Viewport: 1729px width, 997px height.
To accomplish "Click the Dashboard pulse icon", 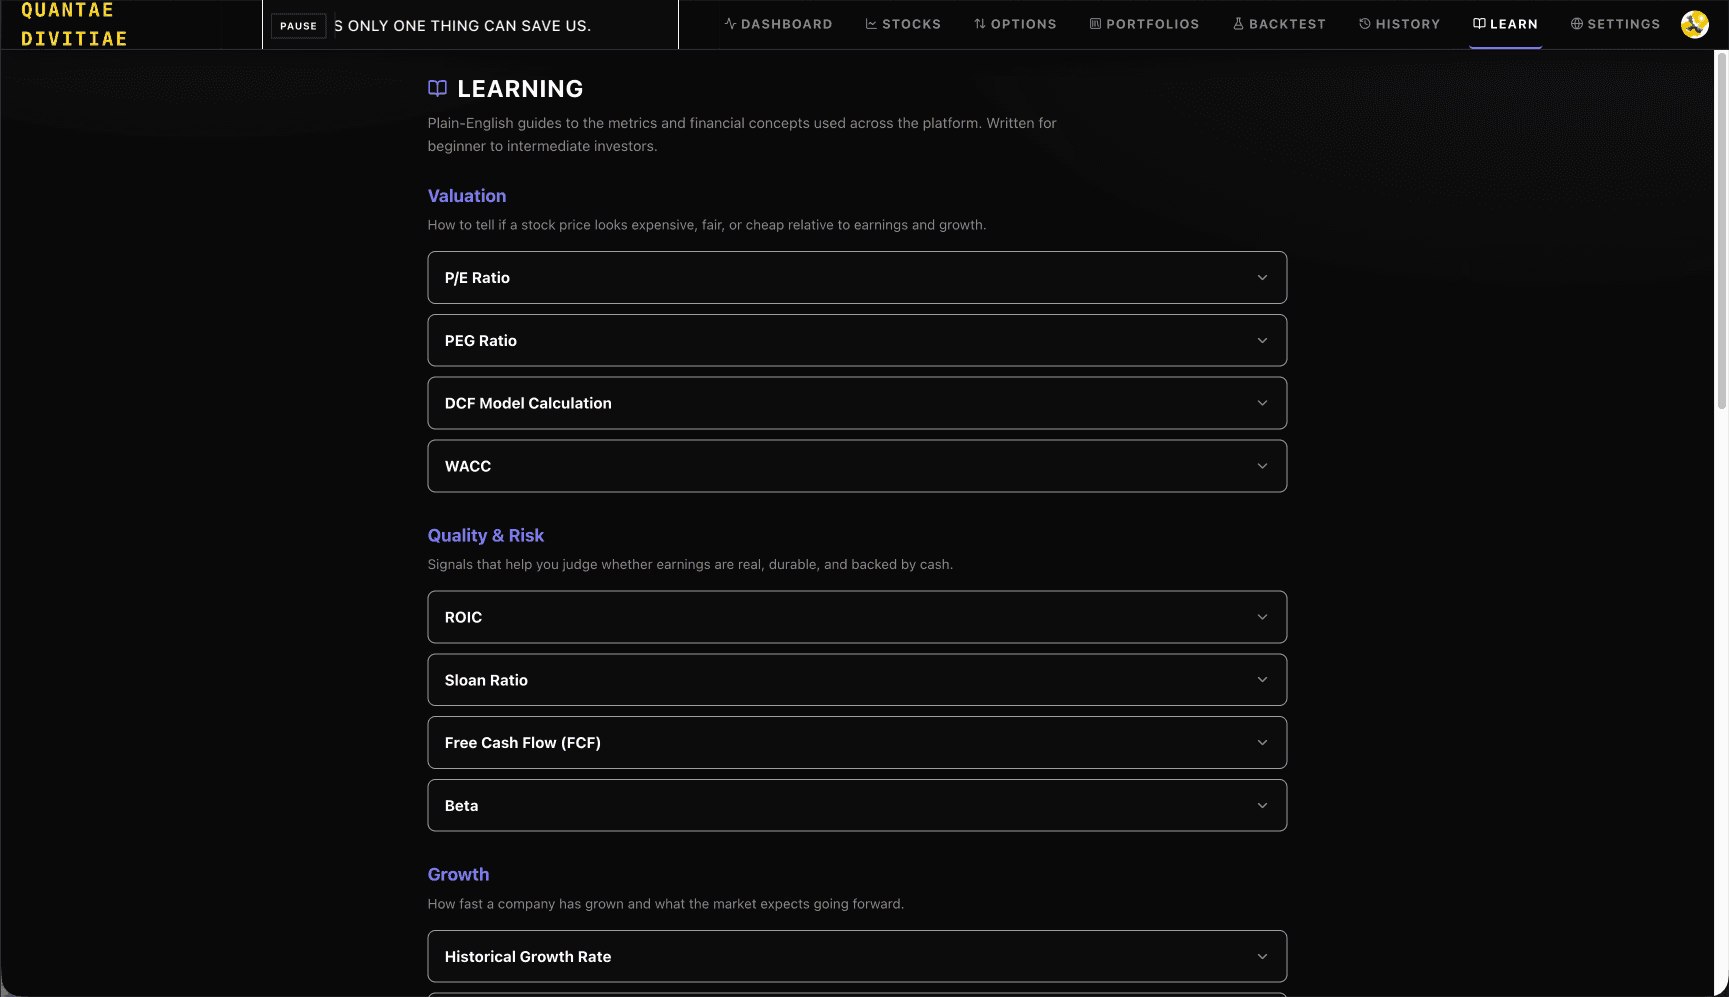I will 730,24.
